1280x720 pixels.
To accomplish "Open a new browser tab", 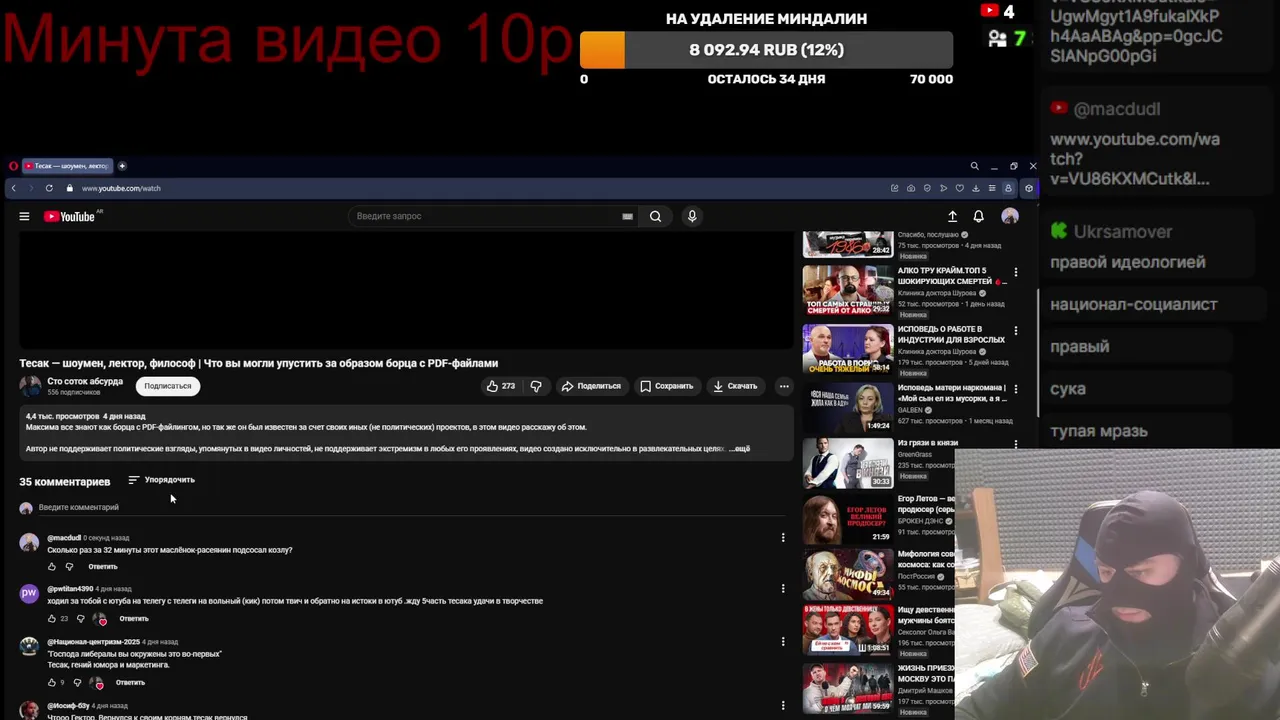I will pyautogui.click(x=122, y=166).
